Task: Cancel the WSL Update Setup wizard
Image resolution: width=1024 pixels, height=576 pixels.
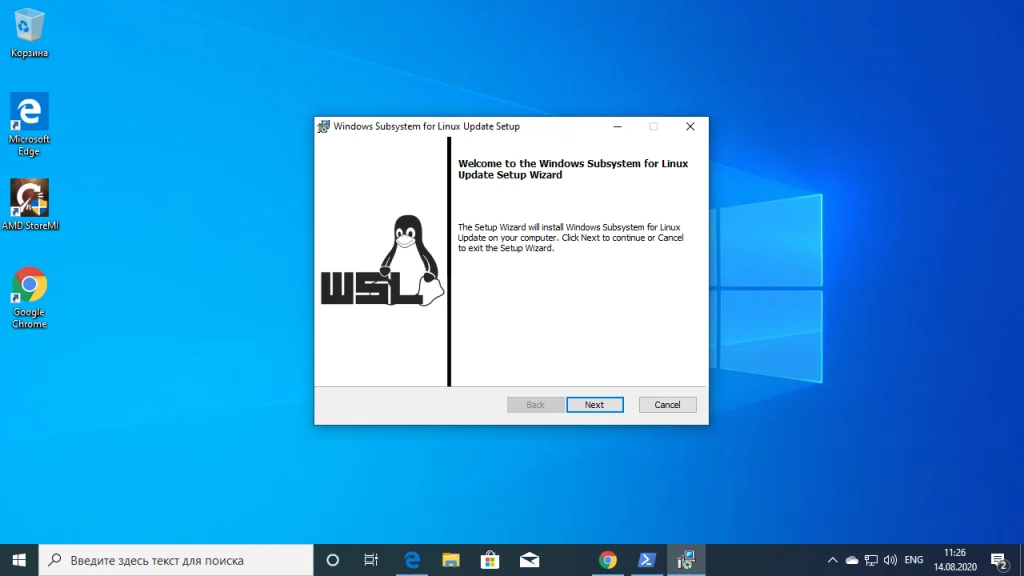Action: coord(667,405)
